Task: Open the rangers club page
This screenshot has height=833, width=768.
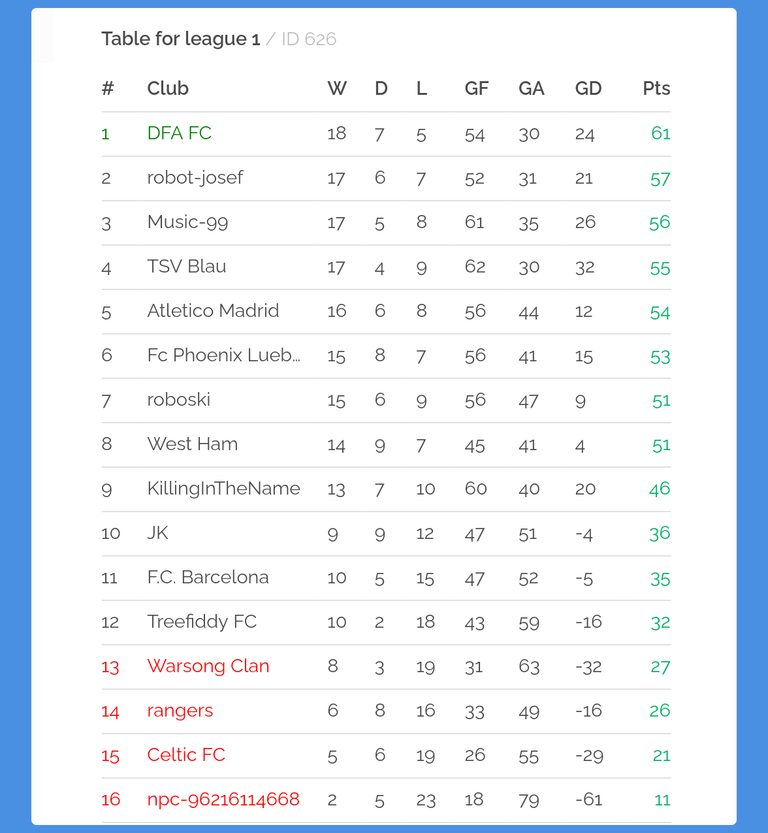Action: tap(180, 711)
